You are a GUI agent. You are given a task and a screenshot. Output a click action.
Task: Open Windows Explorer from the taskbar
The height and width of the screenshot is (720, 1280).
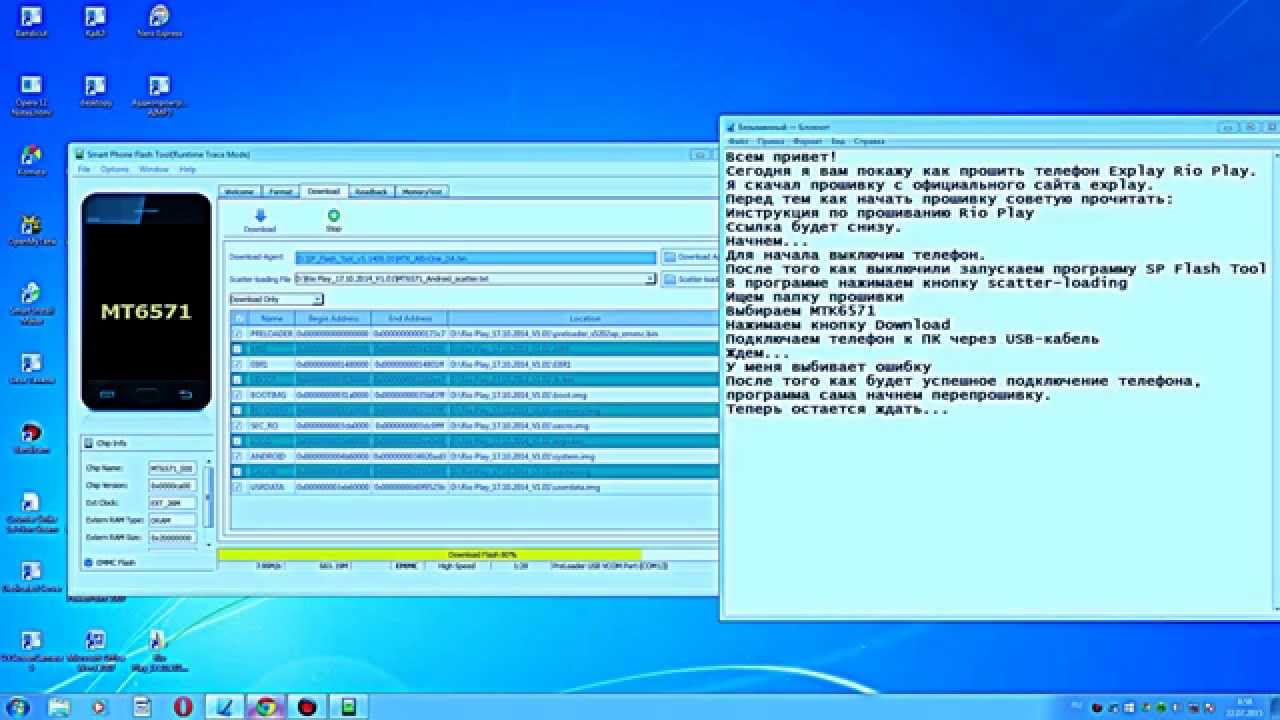pos(60,707)
